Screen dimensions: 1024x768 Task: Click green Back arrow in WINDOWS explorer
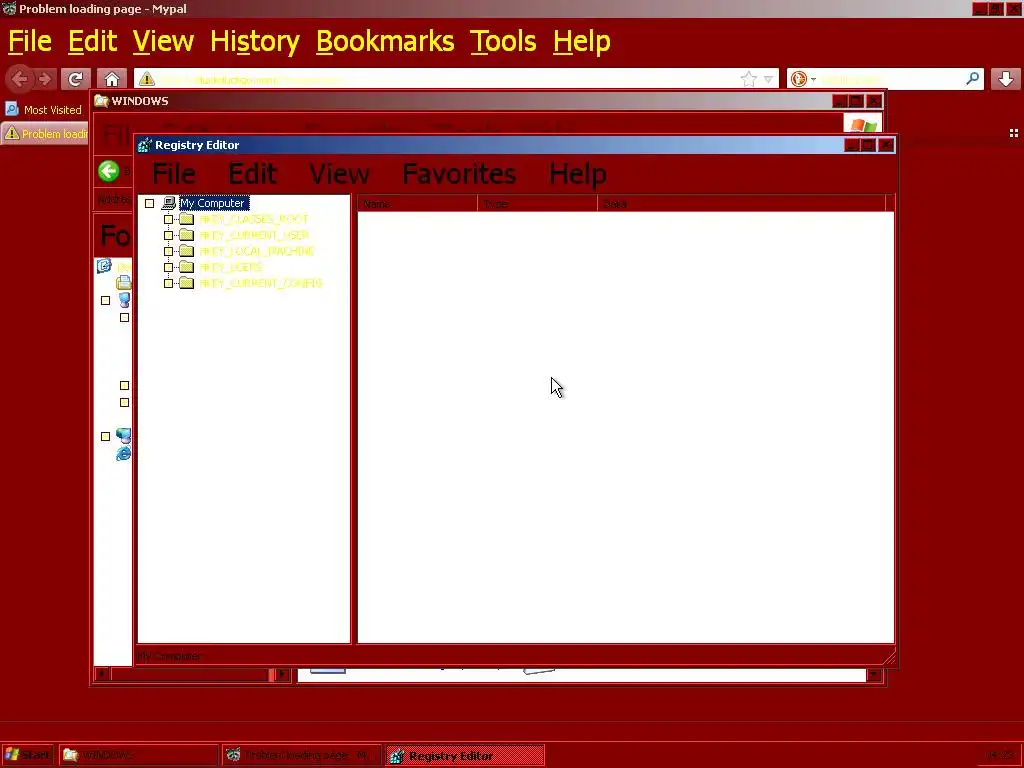(x=108, y=171)
